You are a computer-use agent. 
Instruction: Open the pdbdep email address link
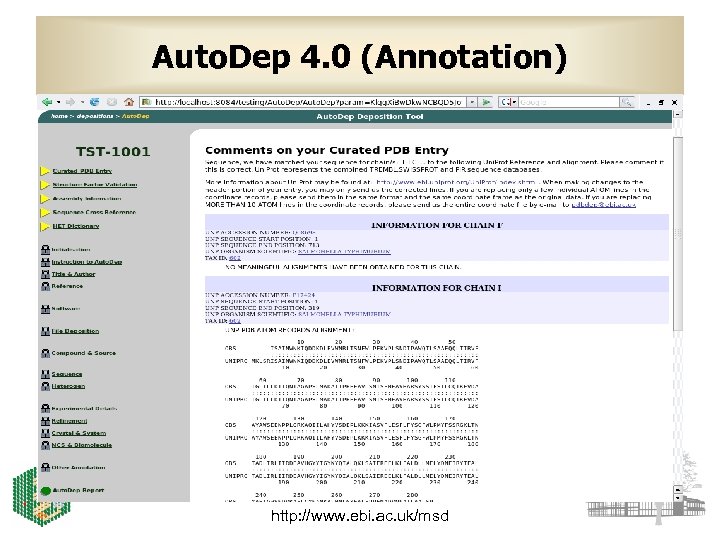click(x=603, y=204)
